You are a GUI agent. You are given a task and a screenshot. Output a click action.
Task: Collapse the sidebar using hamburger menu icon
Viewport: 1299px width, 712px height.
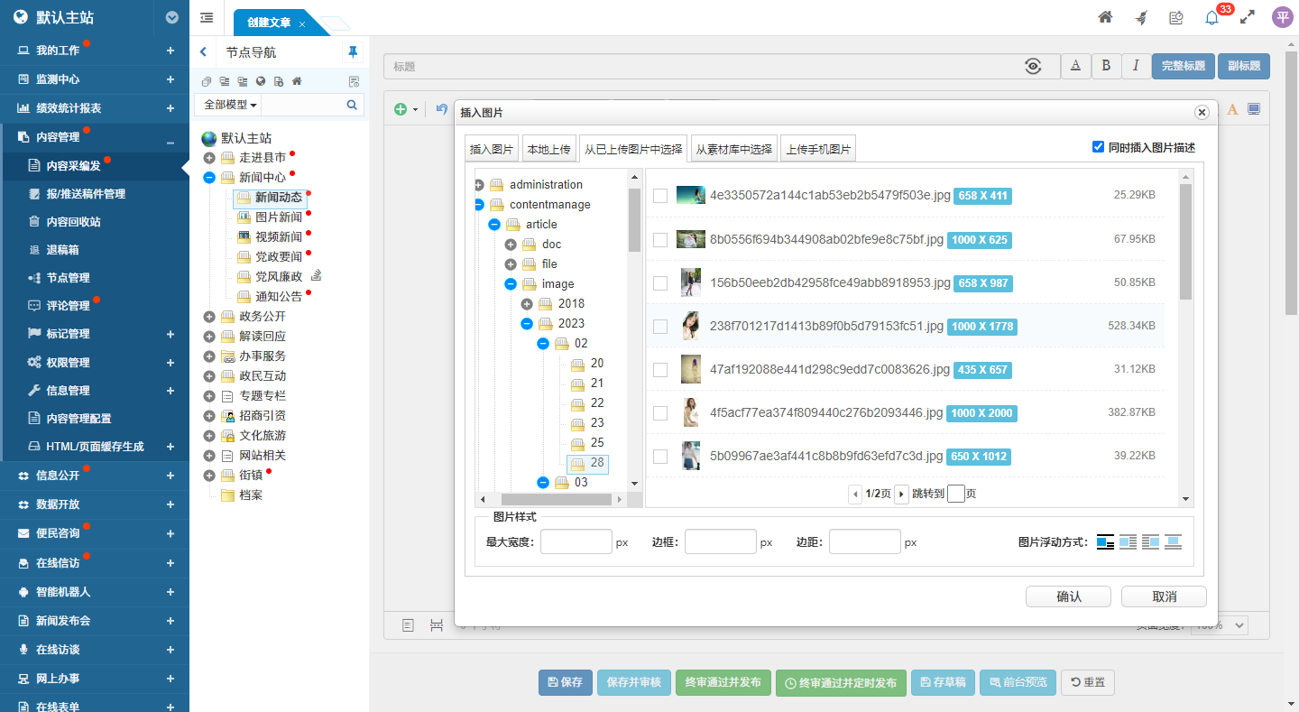tap(207, 18)
